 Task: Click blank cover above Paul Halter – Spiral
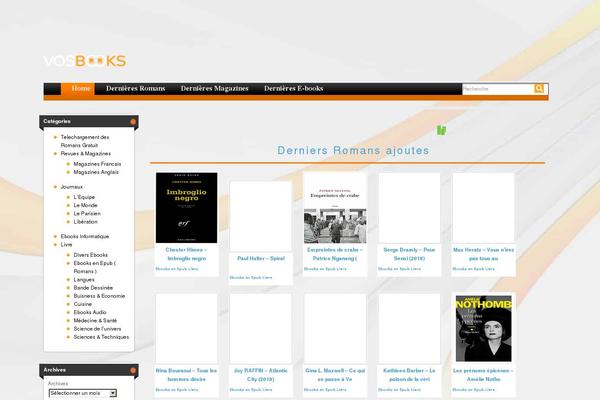(261, 216)
